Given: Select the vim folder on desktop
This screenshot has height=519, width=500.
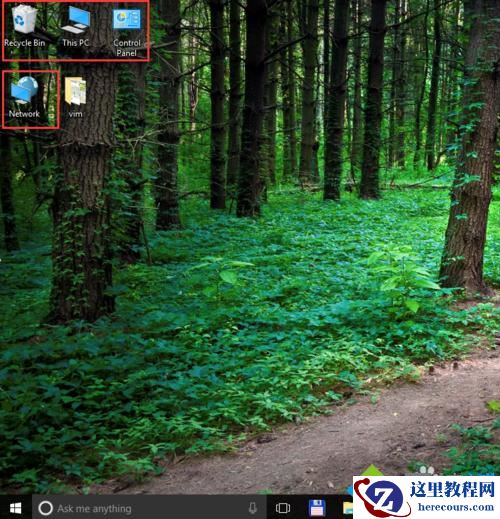Looking at the screenshot, I should point(76,97).
